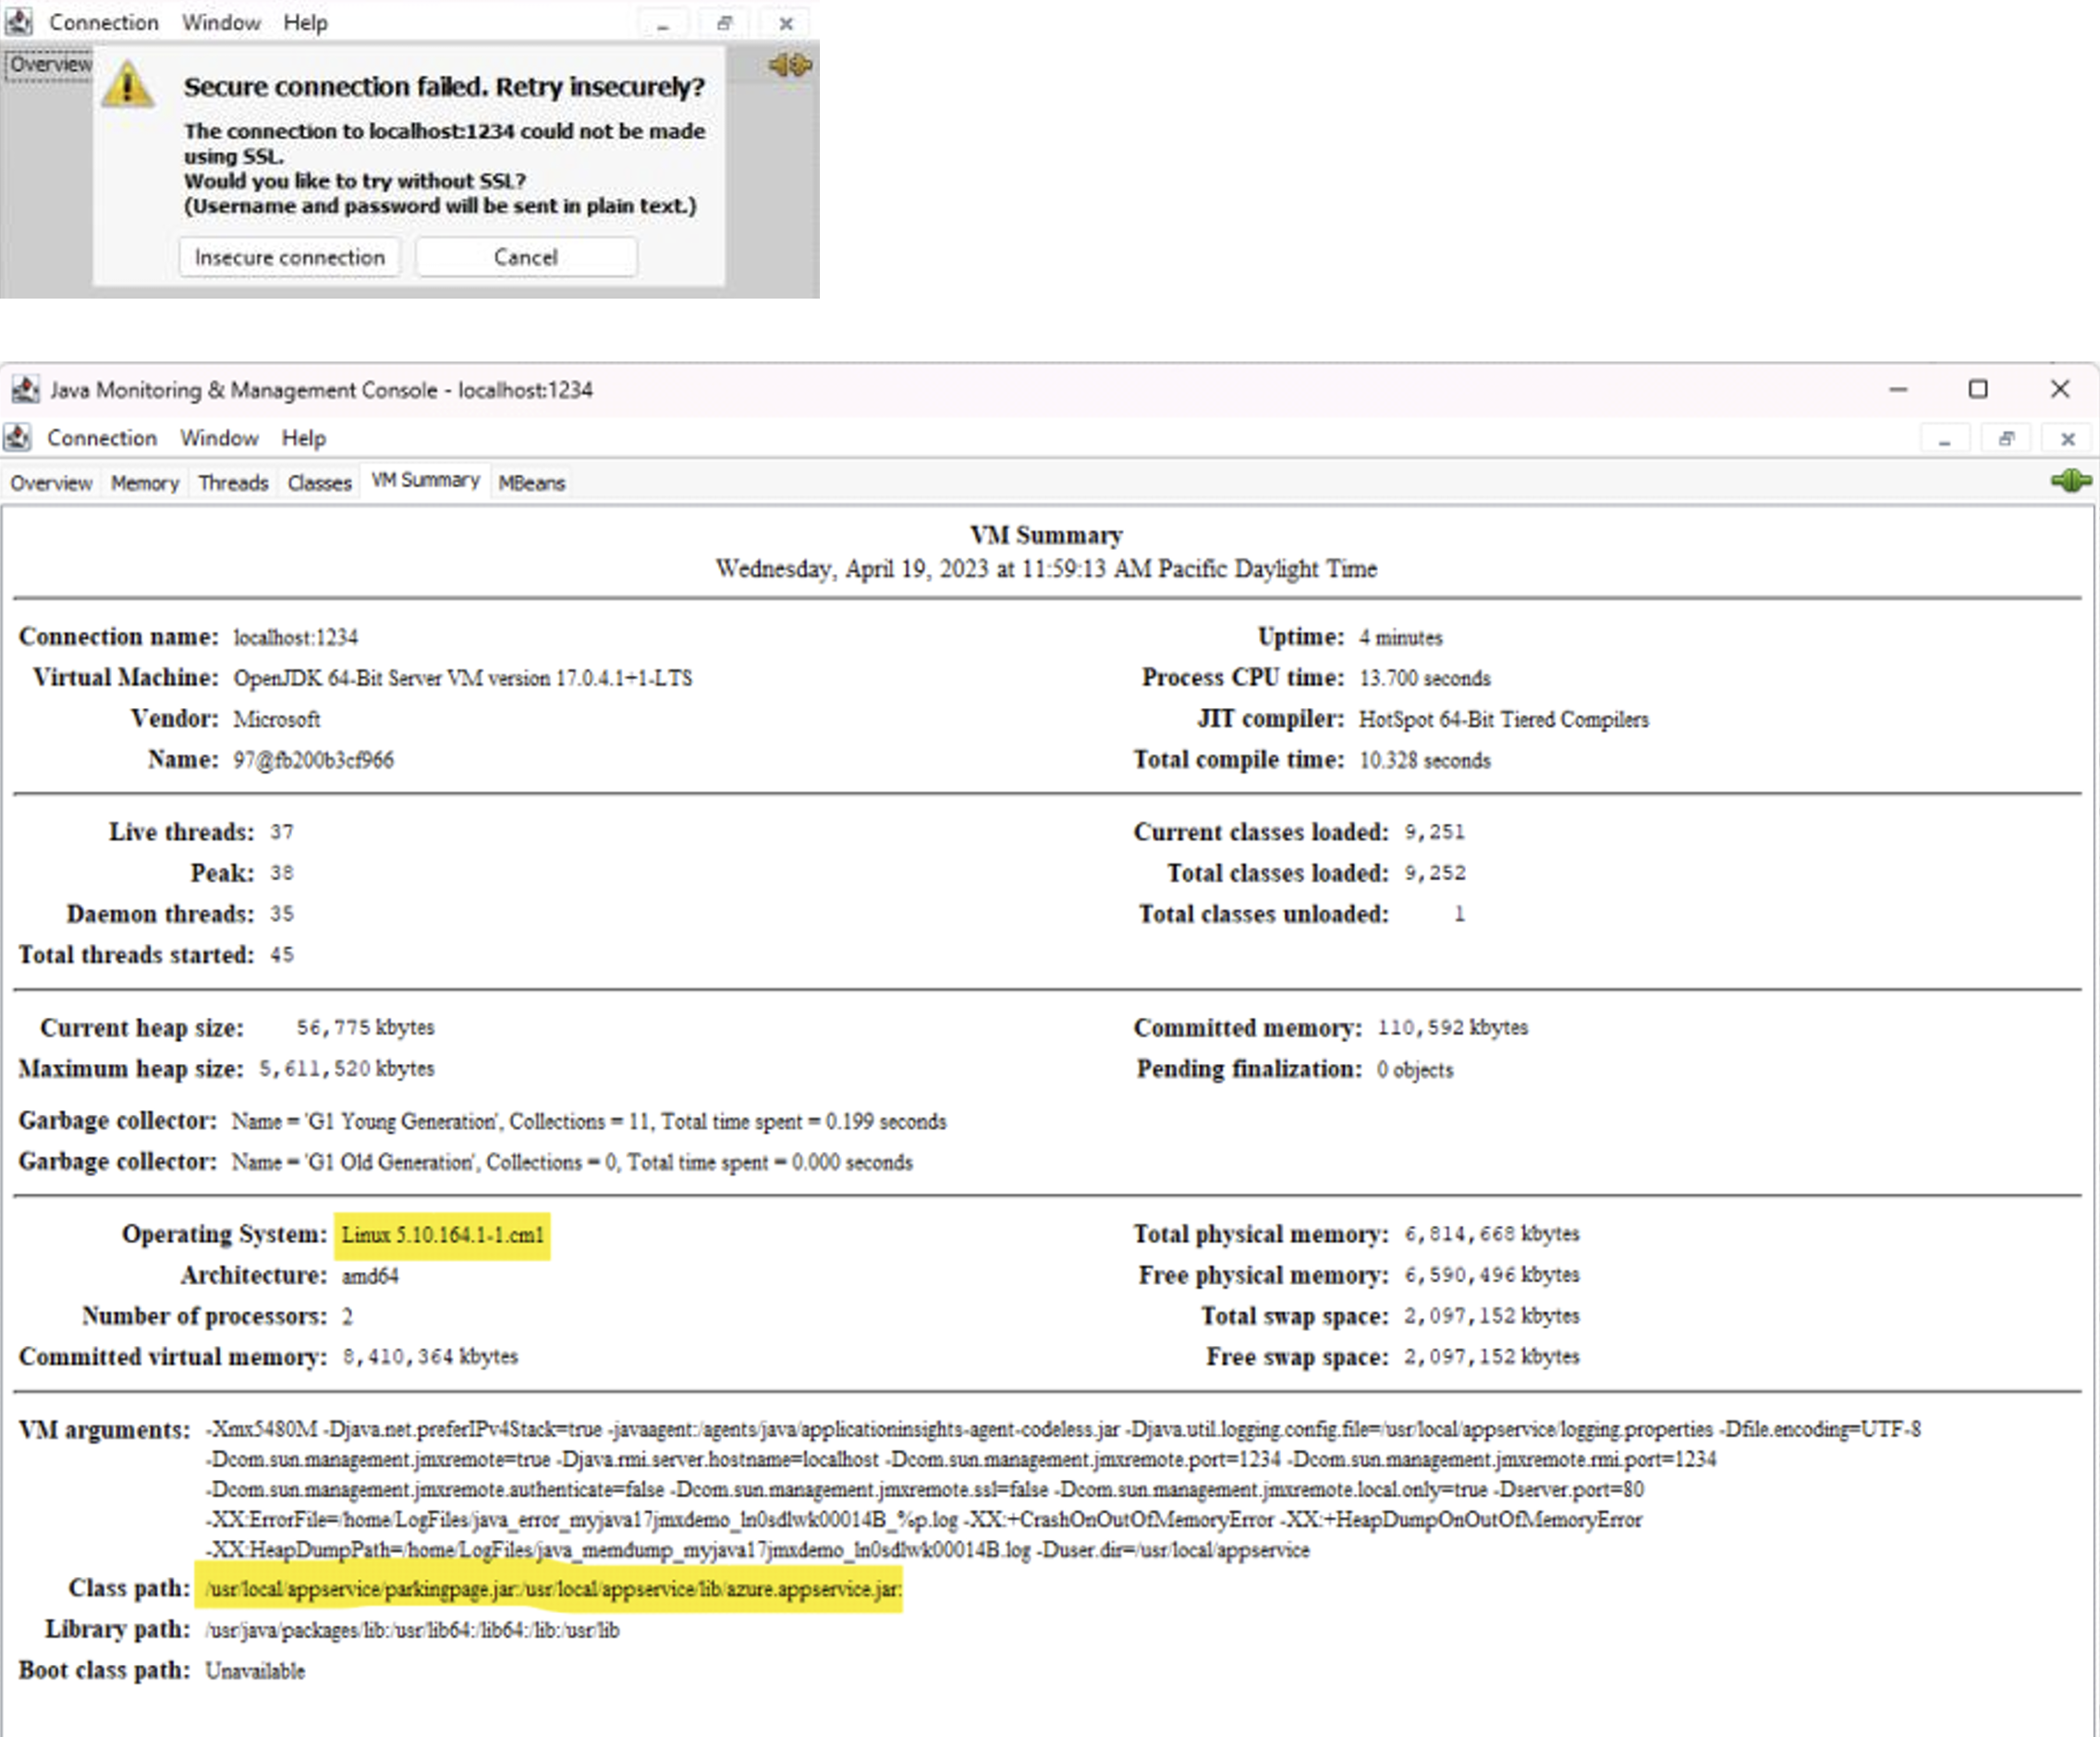Click the process CPU time 13.700 seconds
The width and height of the screenshot is (2100, 1737).
point(1424,678)
